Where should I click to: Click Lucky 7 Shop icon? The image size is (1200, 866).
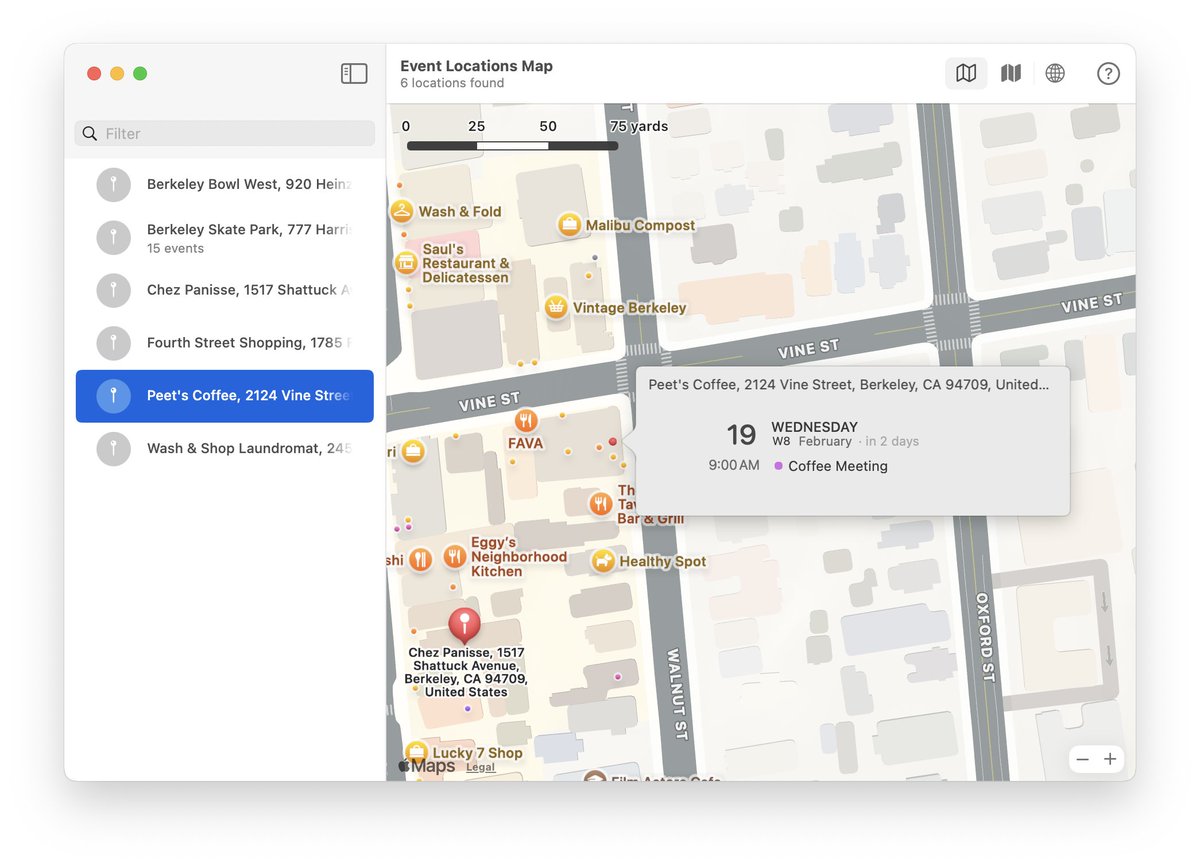(x=416, y=753)
